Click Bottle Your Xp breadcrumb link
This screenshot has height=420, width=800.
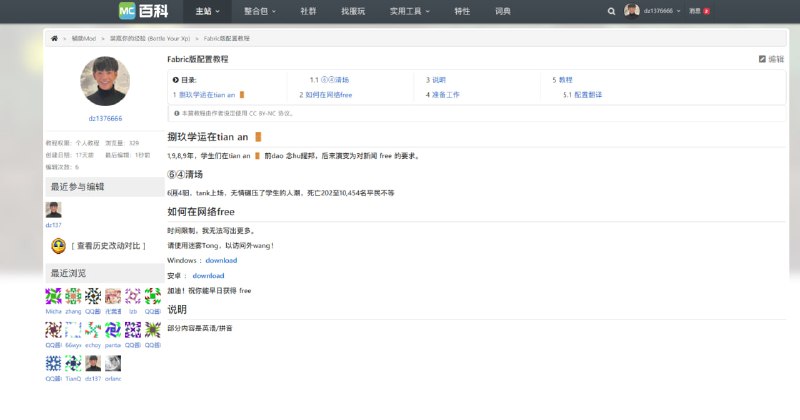(x=150, y=39)
